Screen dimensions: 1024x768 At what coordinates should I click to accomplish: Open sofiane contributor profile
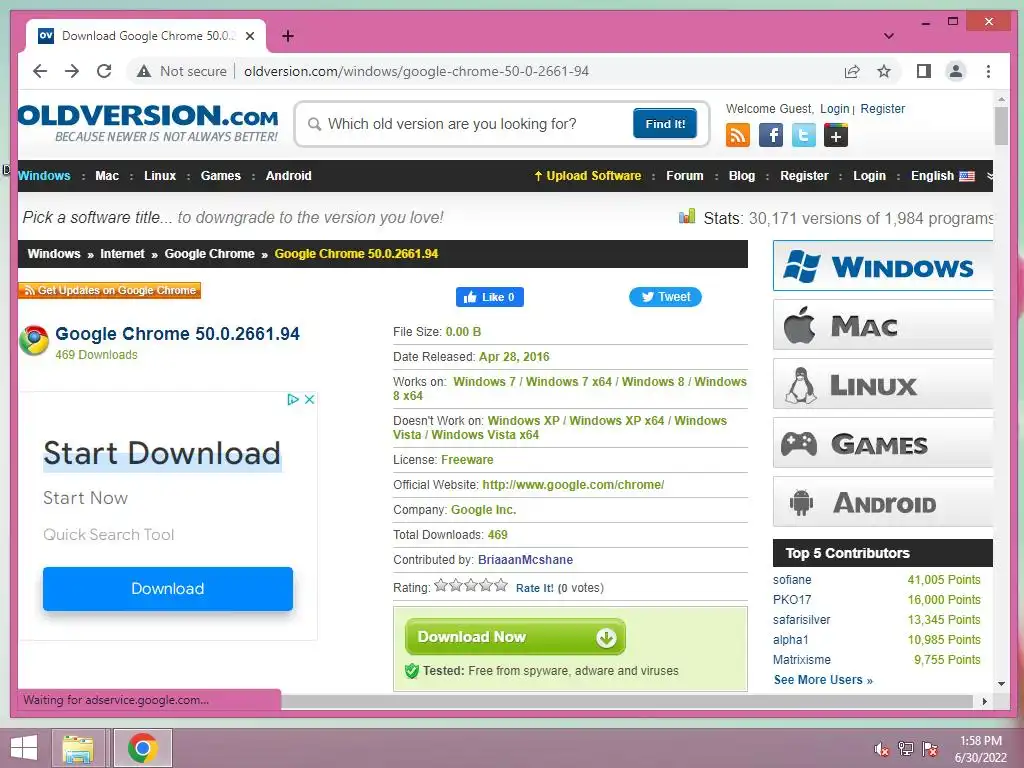[792, 579]
